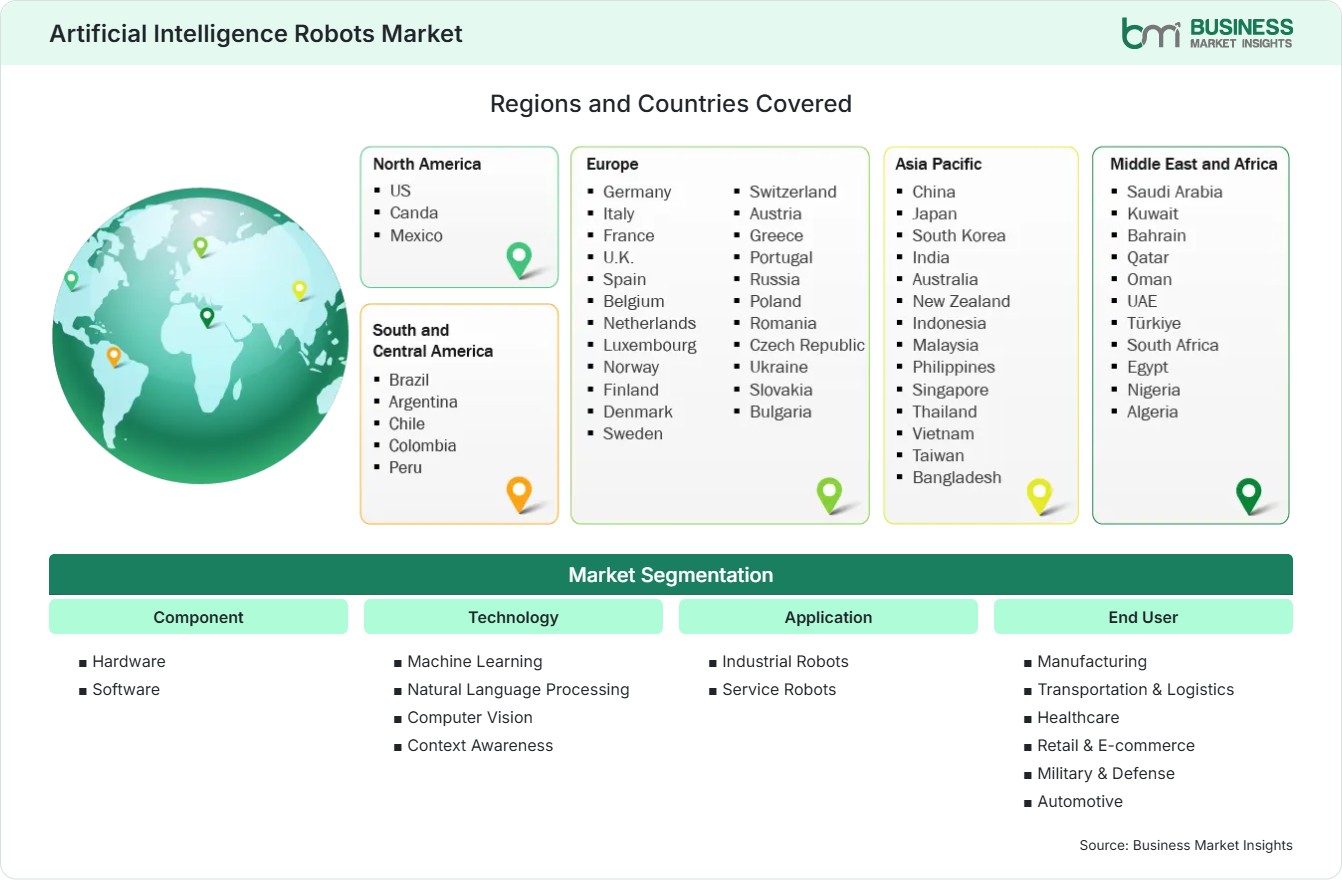This screenshot has height=880, width=1342.
Task: Click U.K. in Europe list
Action: click(x=618, y=257)
